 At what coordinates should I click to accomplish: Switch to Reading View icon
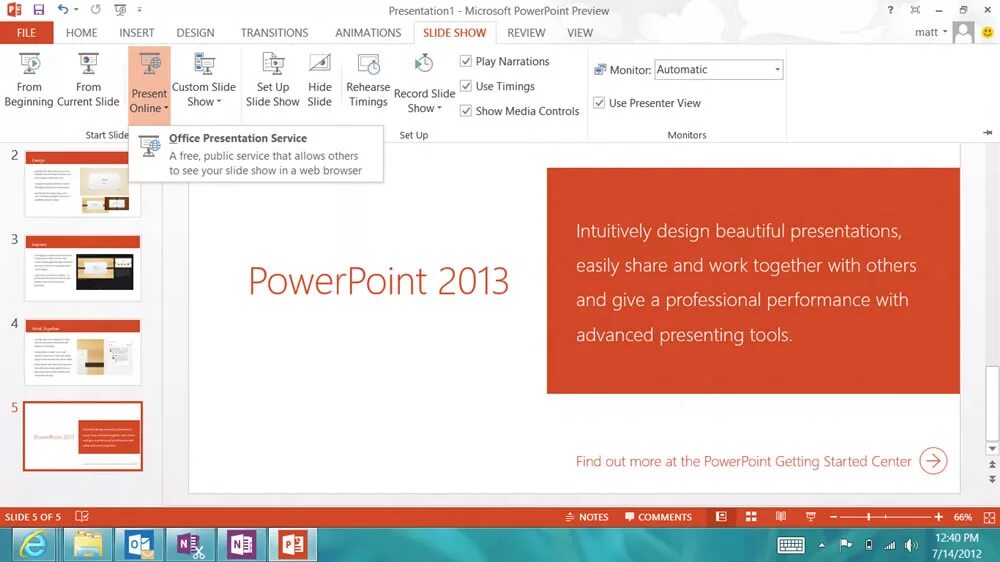(x=781, y=517)
